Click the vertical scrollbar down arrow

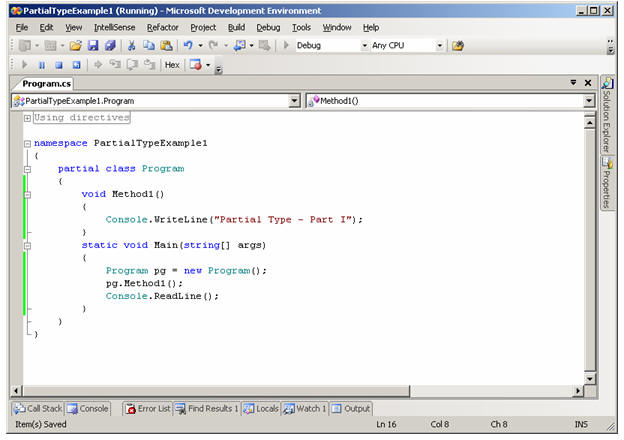[589, 379]
